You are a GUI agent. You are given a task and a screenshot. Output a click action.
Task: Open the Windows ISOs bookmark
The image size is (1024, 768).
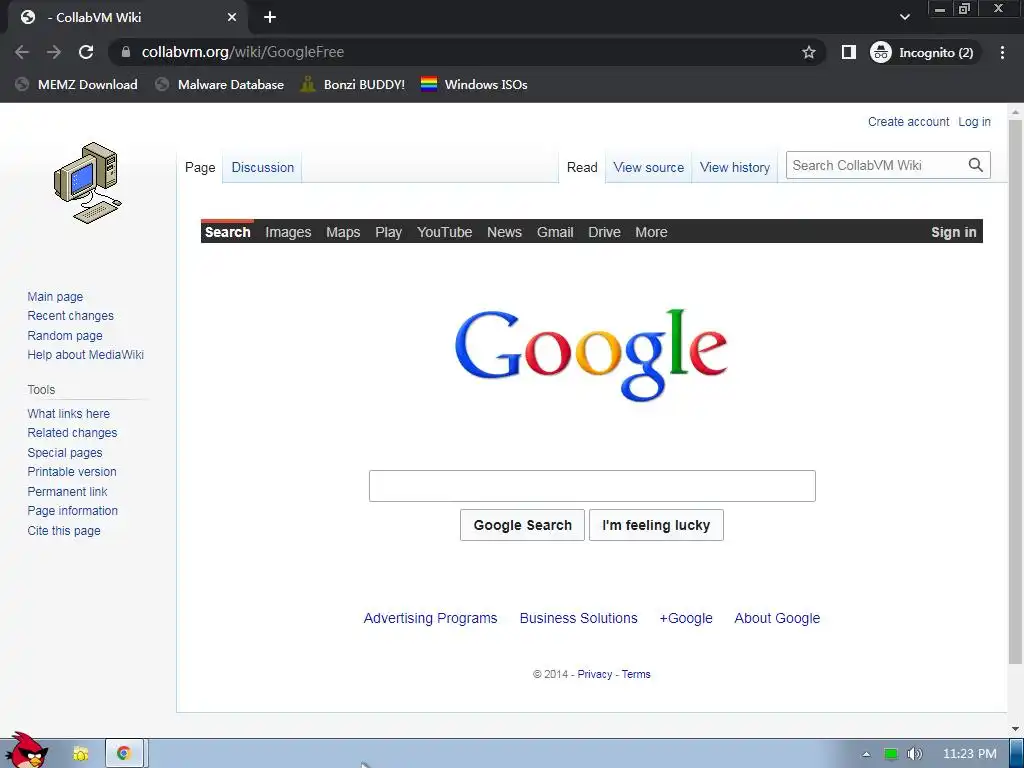(474, 84)
